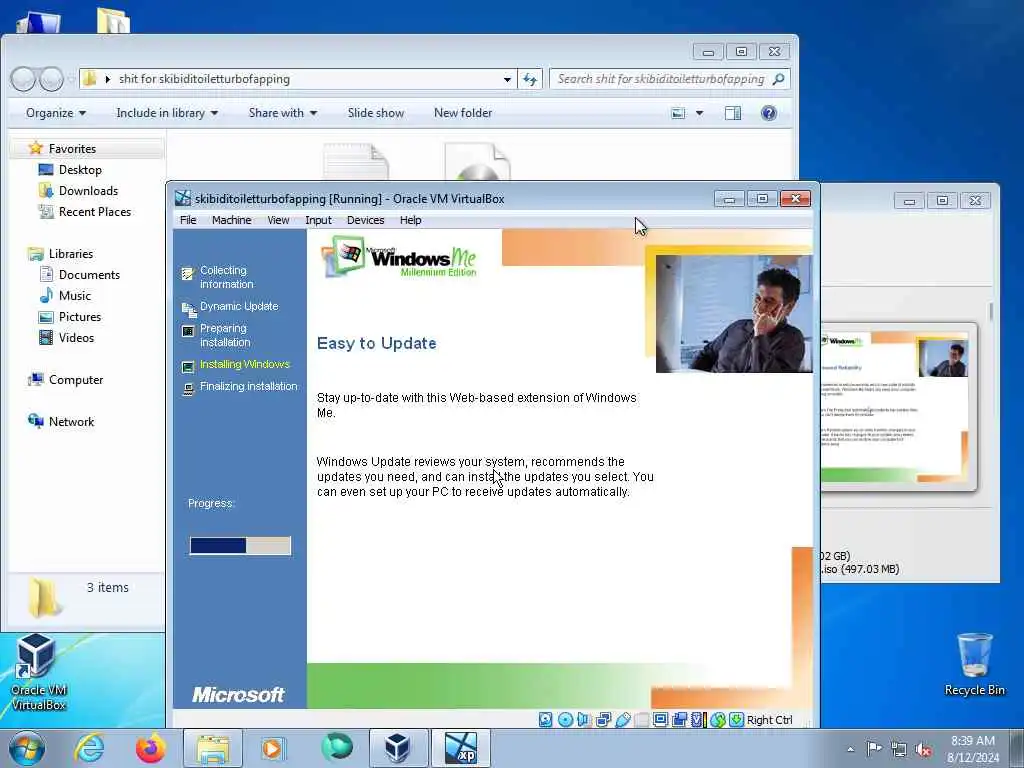Screen dimensions: 1024x768
Task: Click the recording status icon in VirtualBox
Action: tap(679, 720)
